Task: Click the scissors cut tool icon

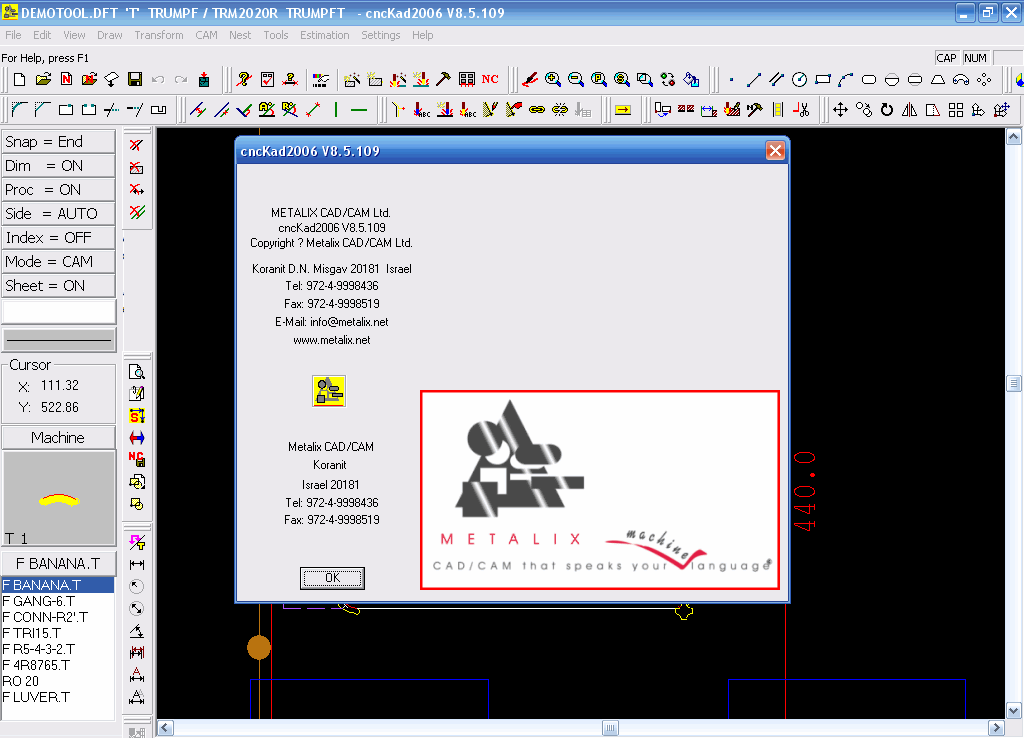Action: pyautogui.click(x=801, y=110)
